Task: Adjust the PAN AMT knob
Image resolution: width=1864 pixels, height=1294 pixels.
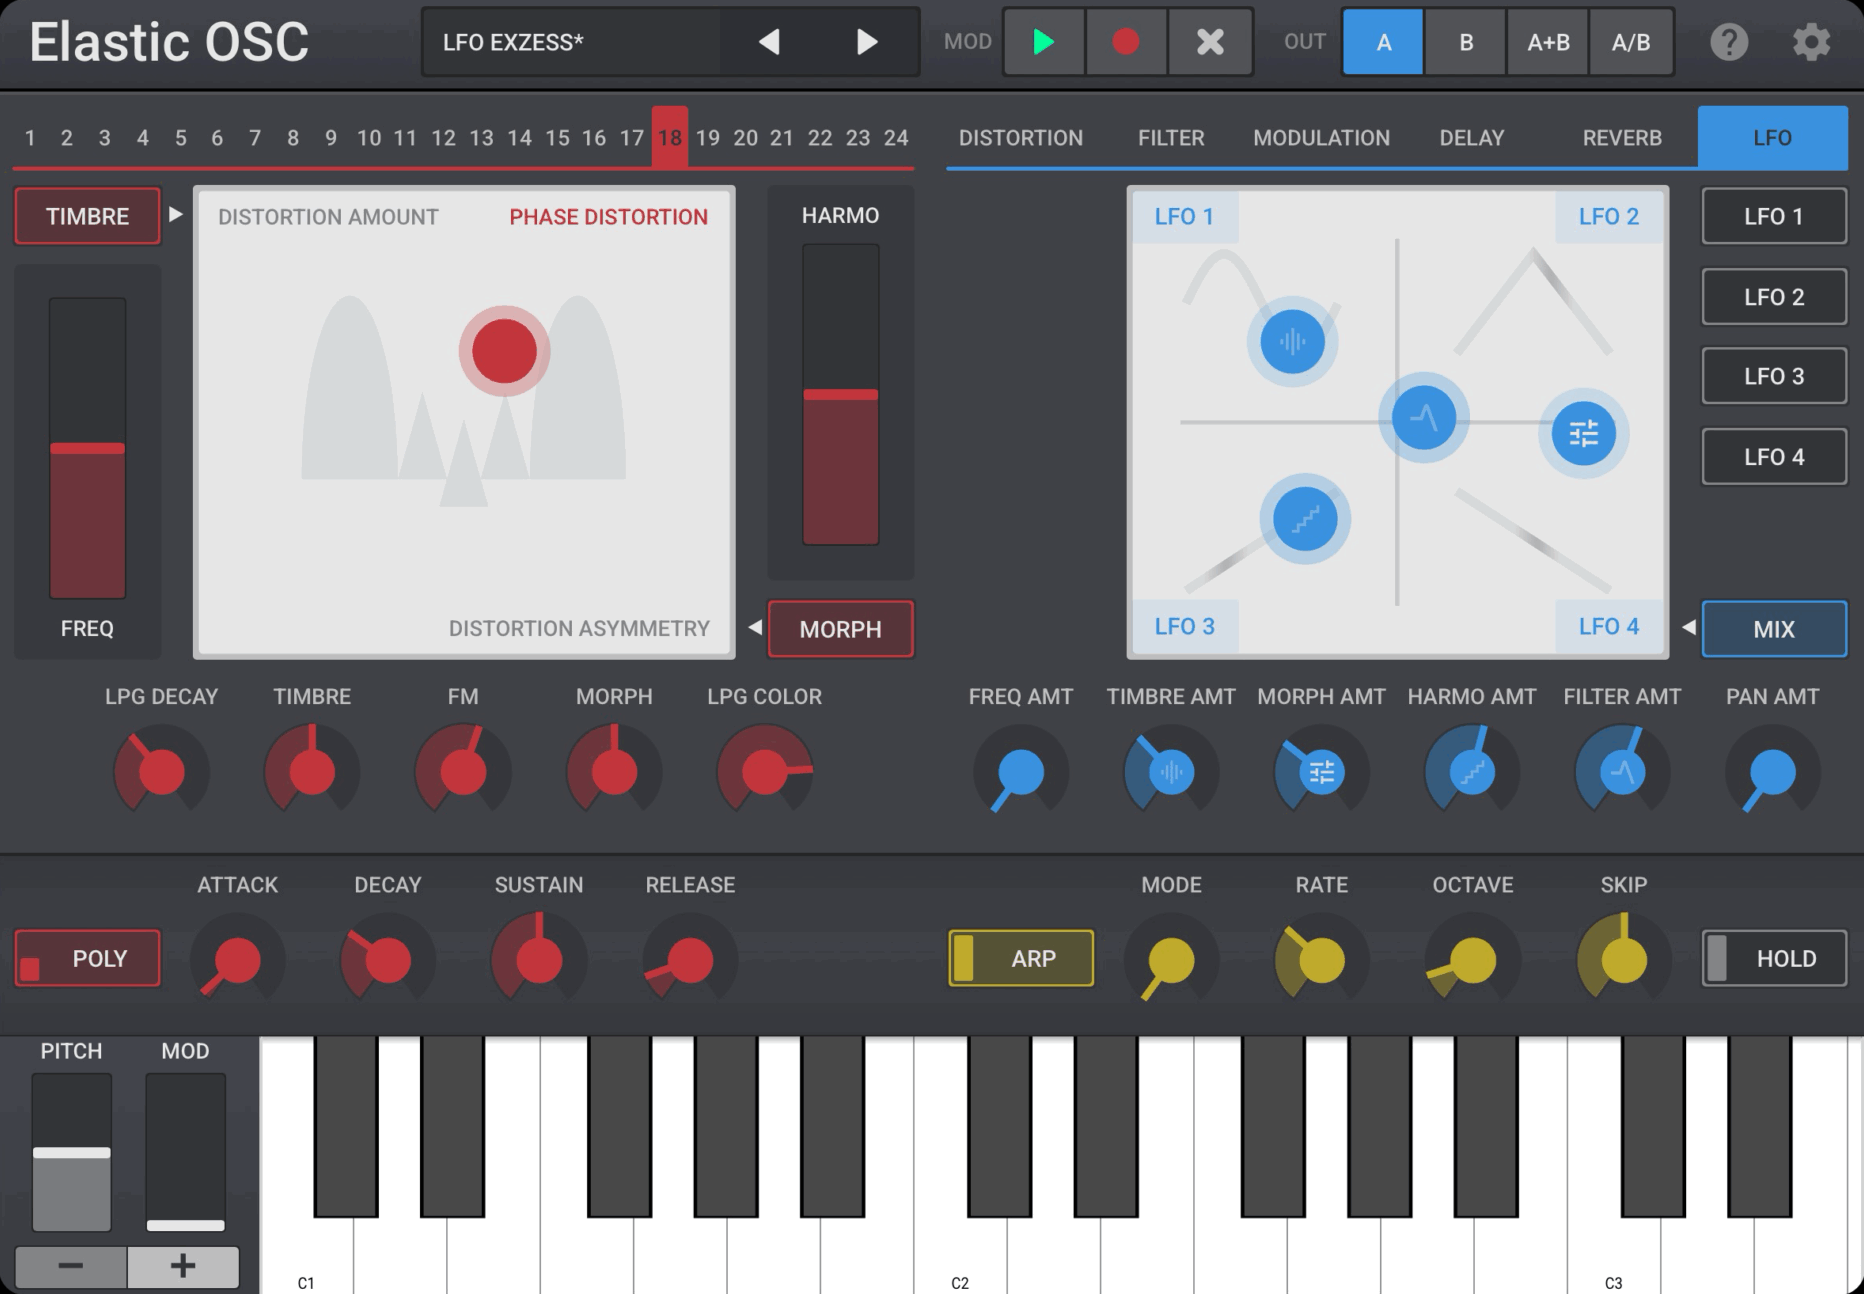Action: tap(1773, 772)
